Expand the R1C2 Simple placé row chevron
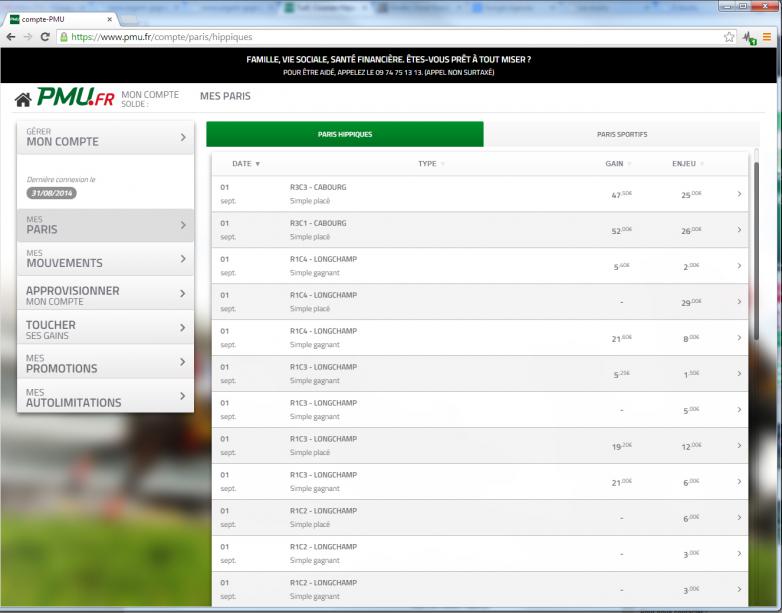Viewport: 782px width, 613px height. click(x=739, y=517)
